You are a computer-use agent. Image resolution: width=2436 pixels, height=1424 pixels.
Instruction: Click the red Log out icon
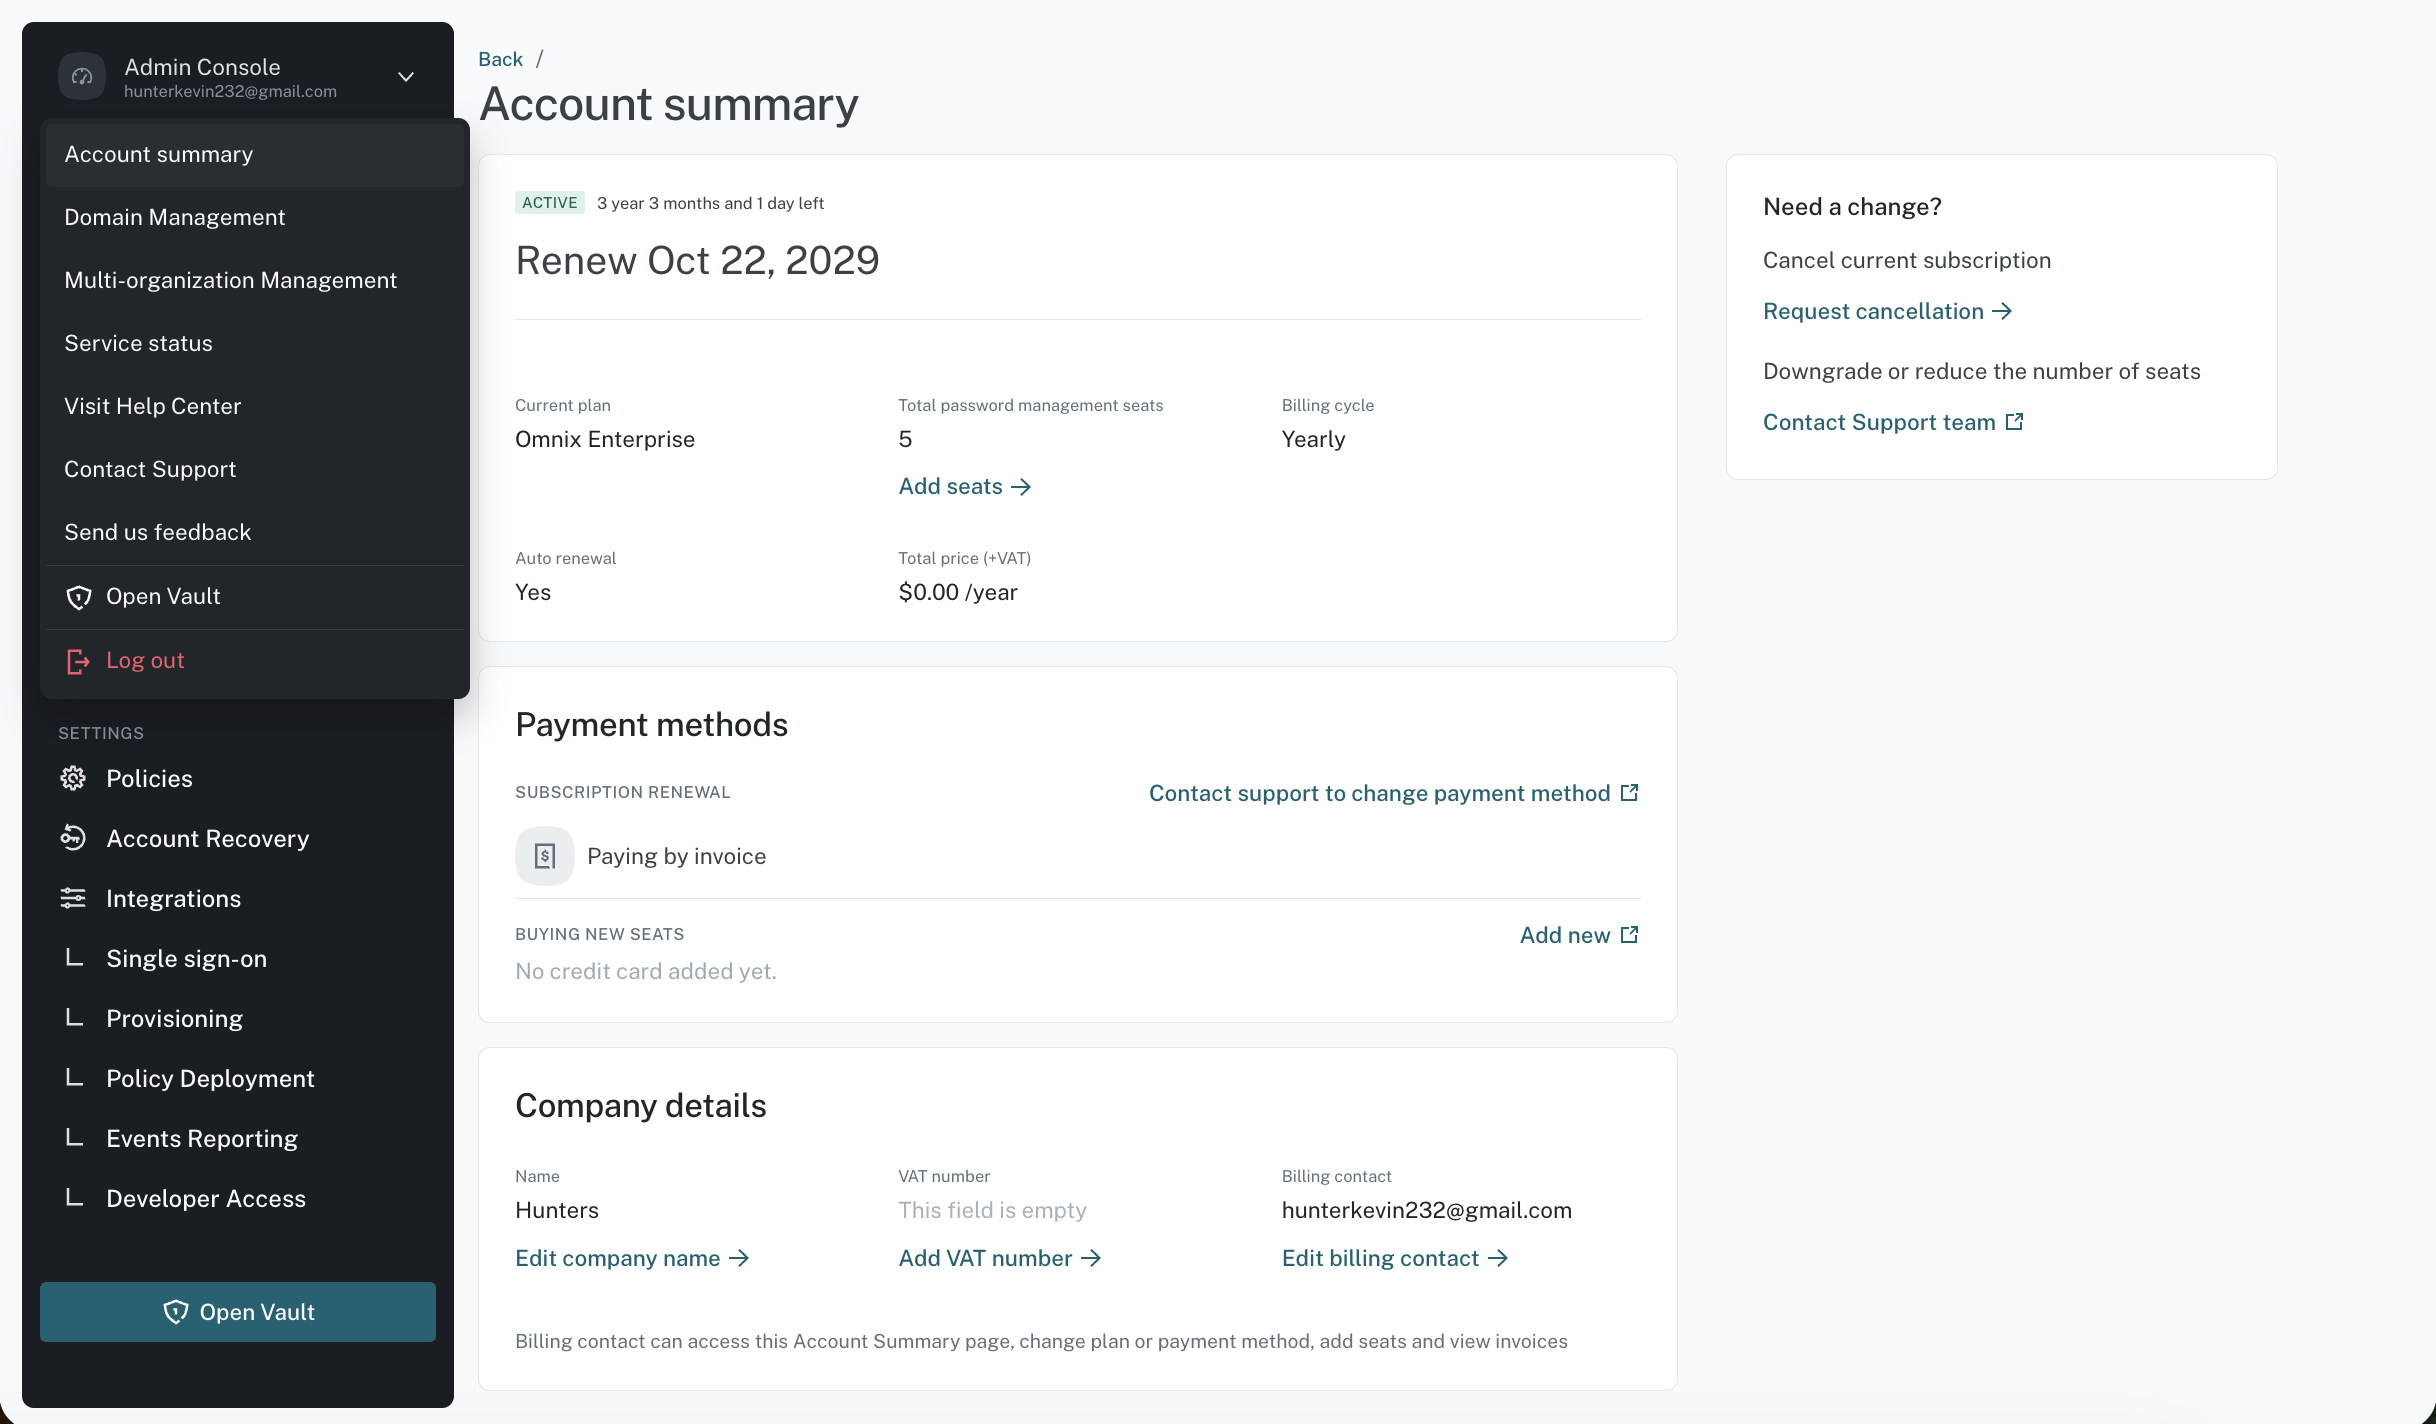tap(78, 661)
